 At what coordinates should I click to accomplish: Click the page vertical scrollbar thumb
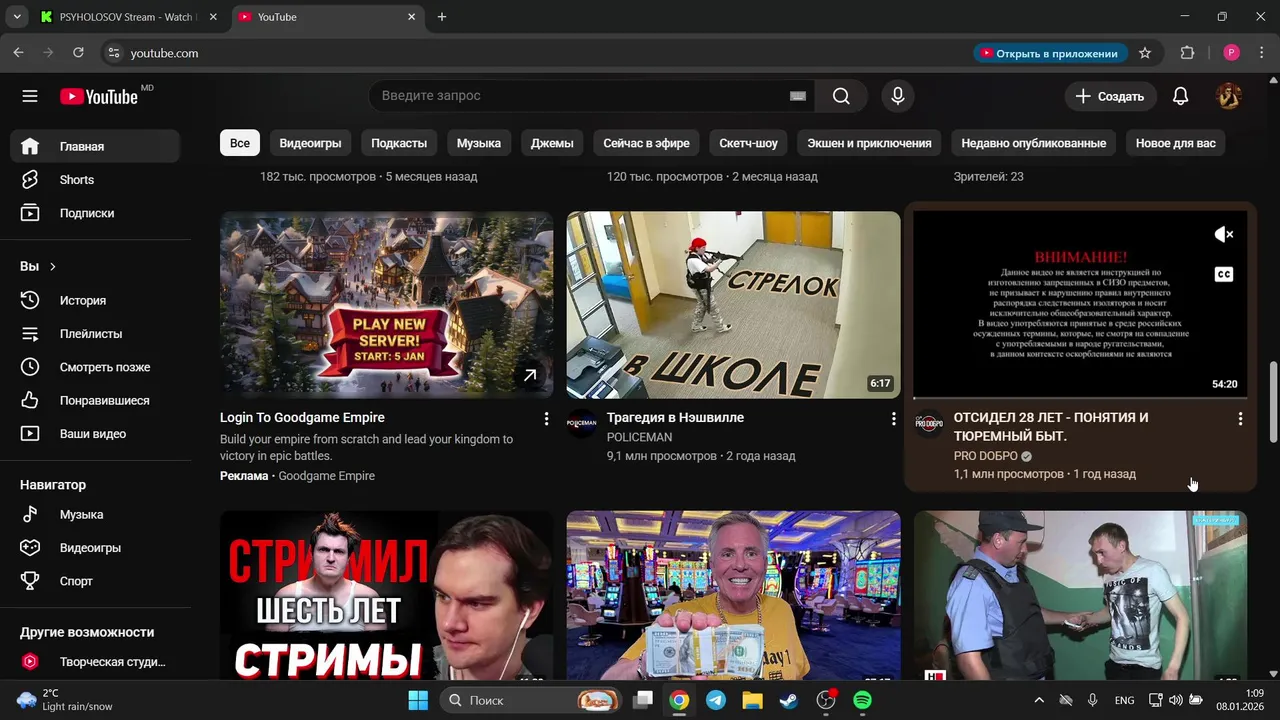(x=1273, y=402)
